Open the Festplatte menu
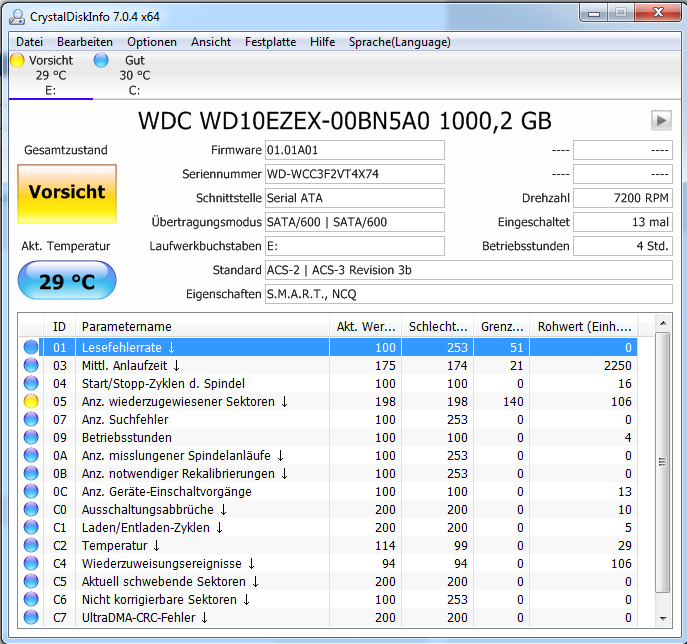 point(270,42)
